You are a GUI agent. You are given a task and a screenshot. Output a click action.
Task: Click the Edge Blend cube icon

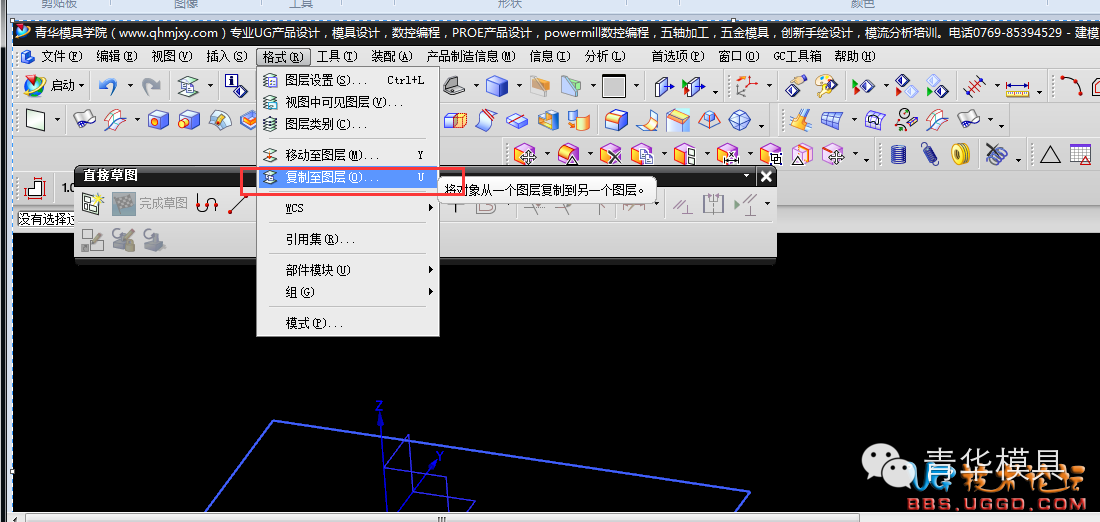(x=617, y=120)
